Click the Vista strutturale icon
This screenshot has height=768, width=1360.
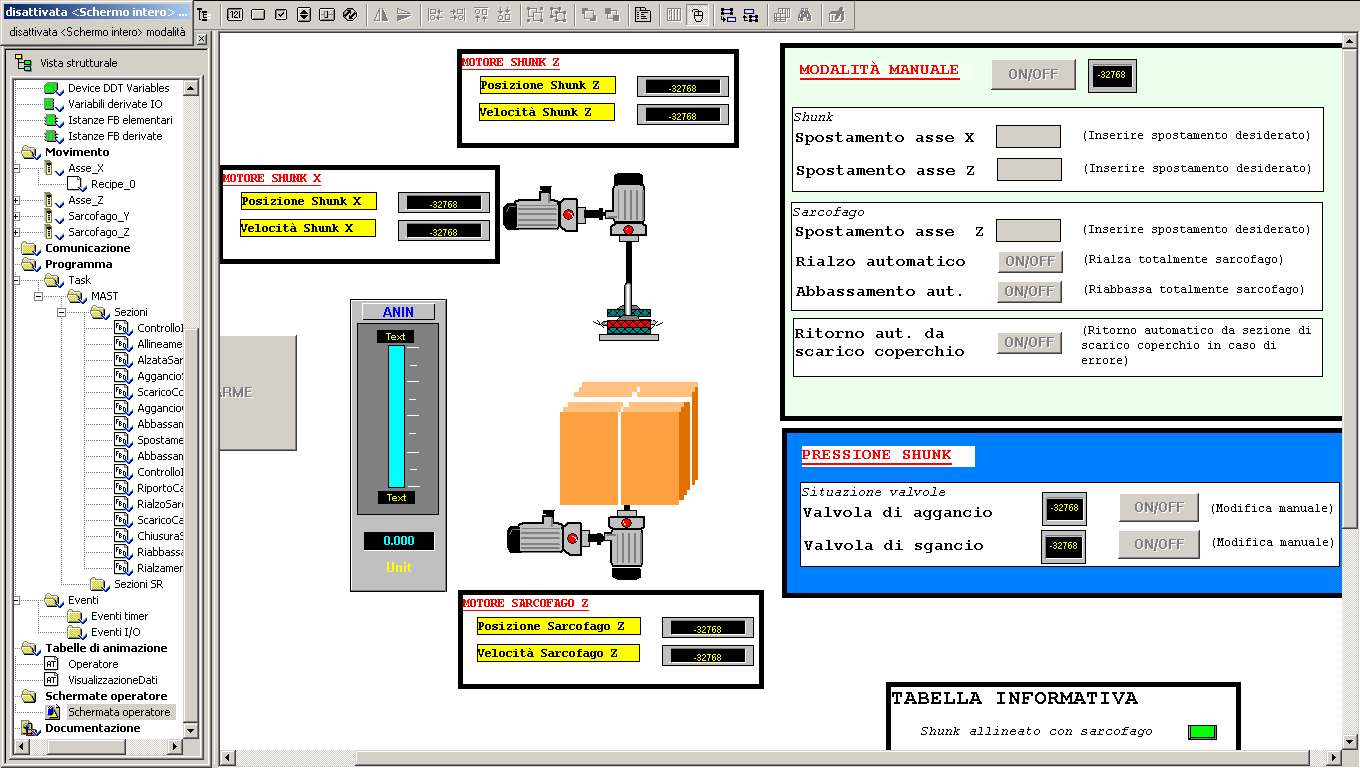(23, 63)
